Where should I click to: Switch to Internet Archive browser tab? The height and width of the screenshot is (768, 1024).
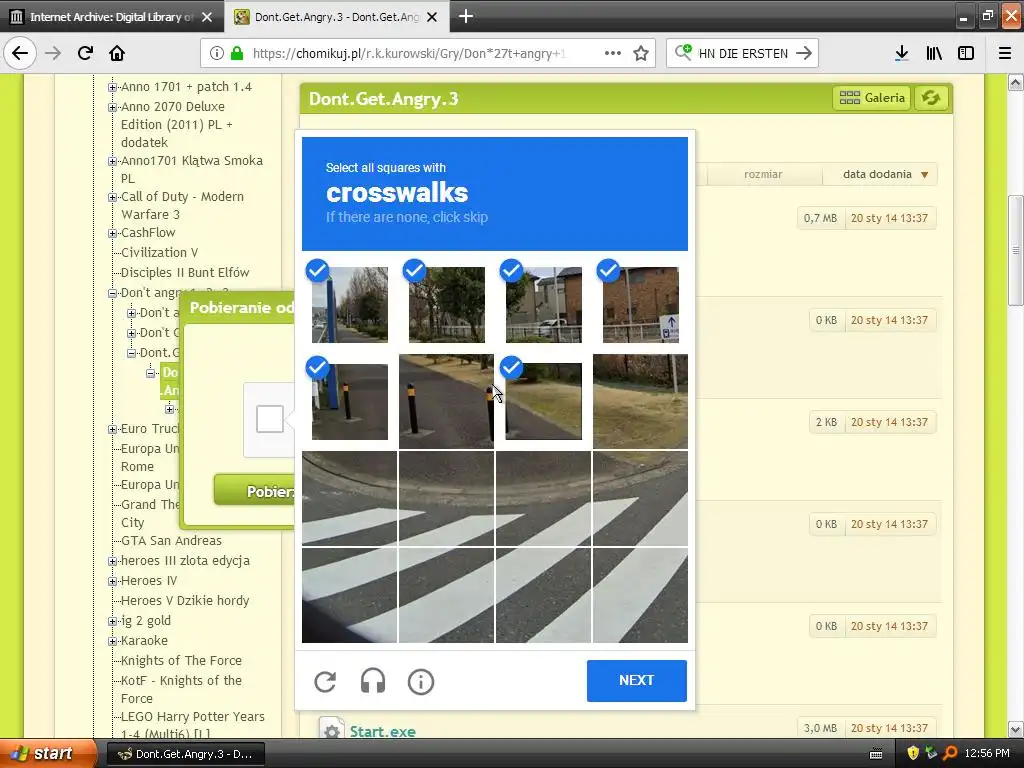(x=112, y=17)
